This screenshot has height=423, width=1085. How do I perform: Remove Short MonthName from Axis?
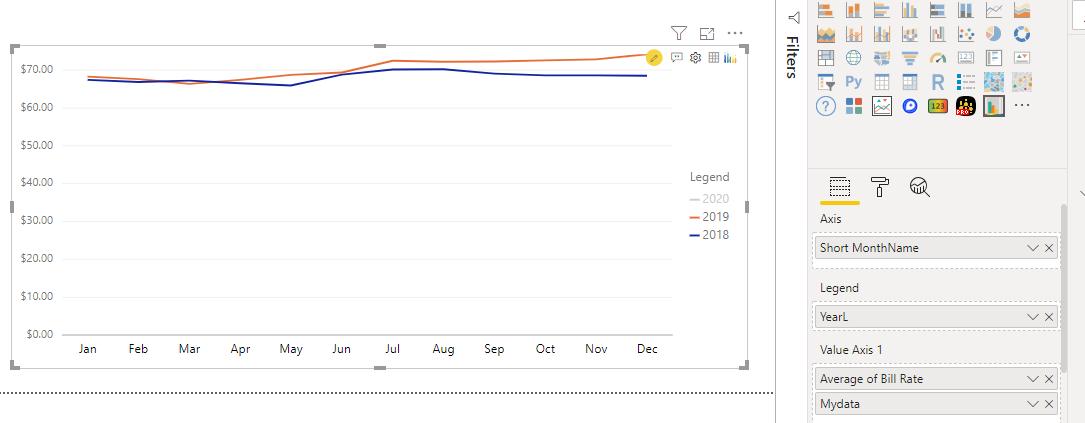pos(1049,248)
